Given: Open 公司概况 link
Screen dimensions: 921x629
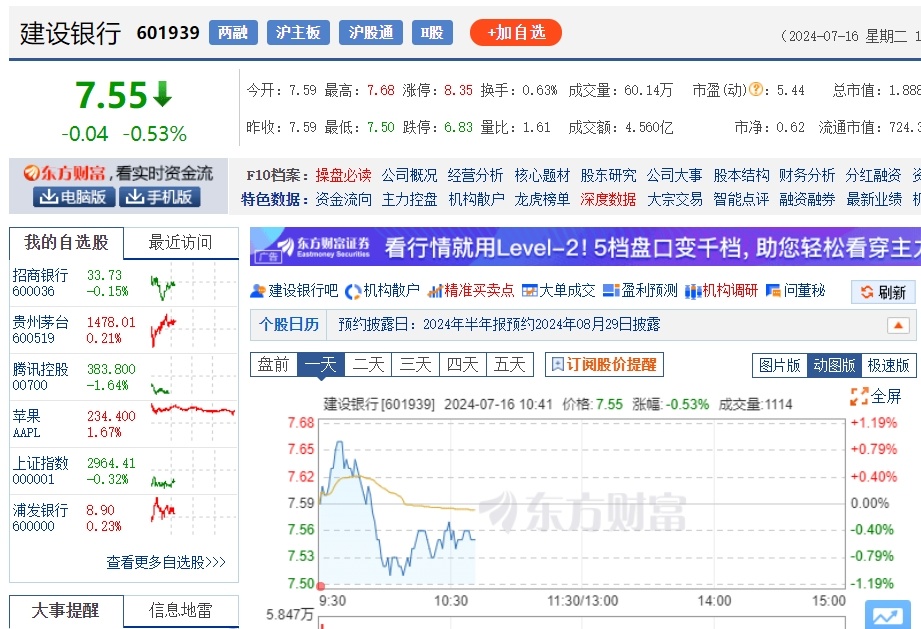Looking at the screenshot, I should tap(409, 175).
